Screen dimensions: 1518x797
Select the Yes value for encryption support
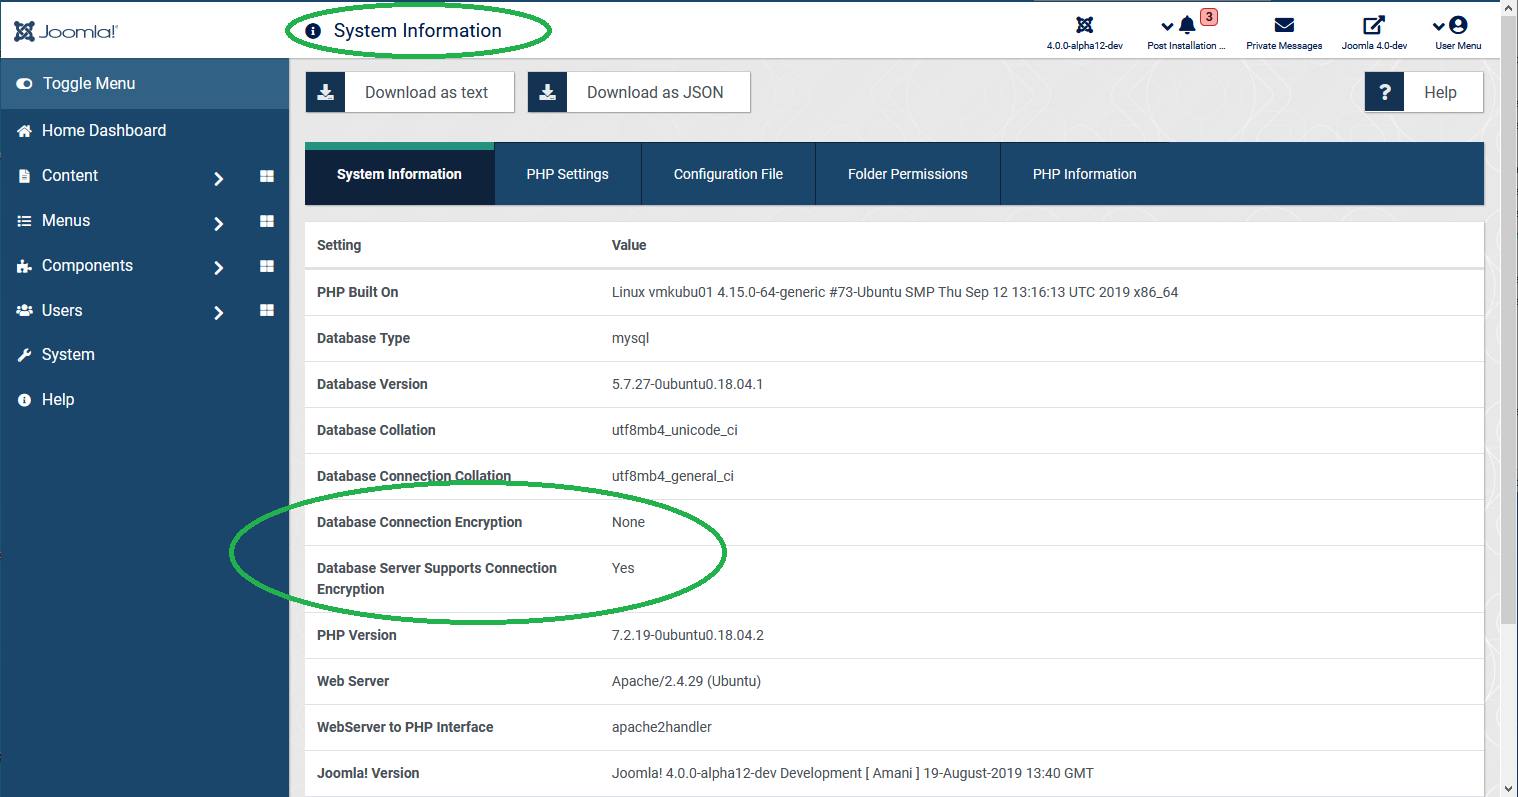[623, 568]
